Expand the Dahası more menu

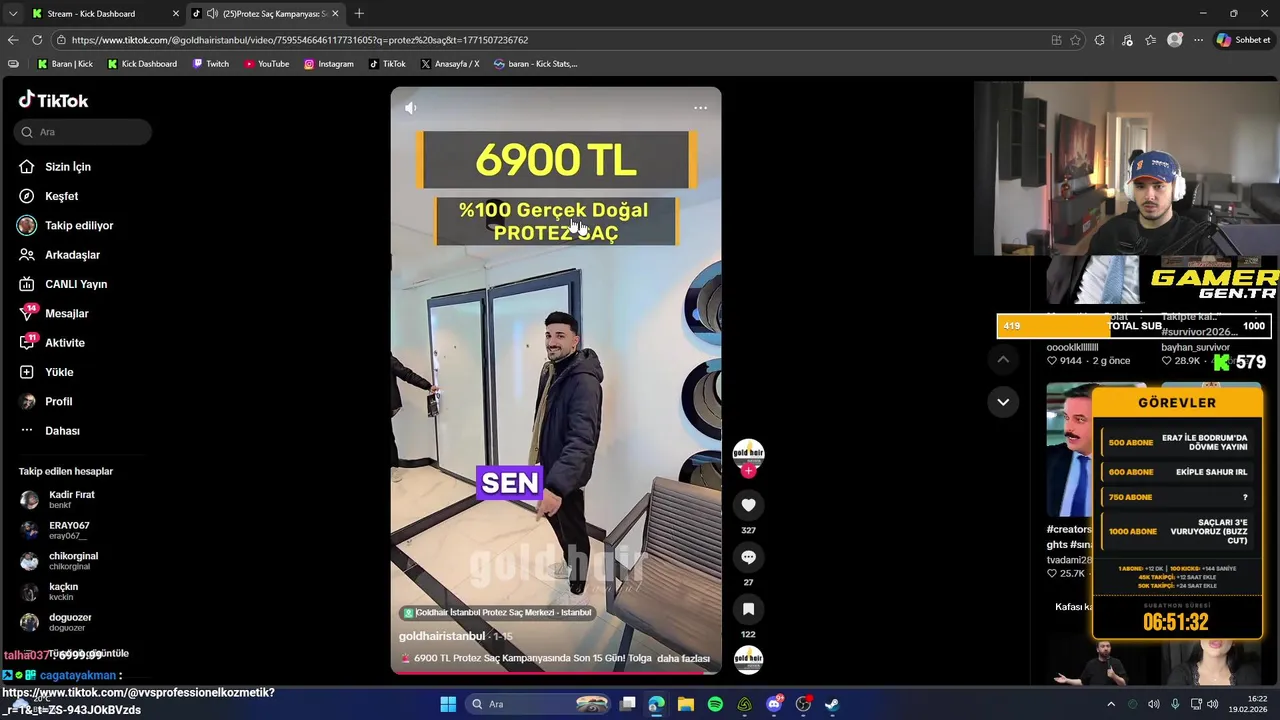(62, 431)
